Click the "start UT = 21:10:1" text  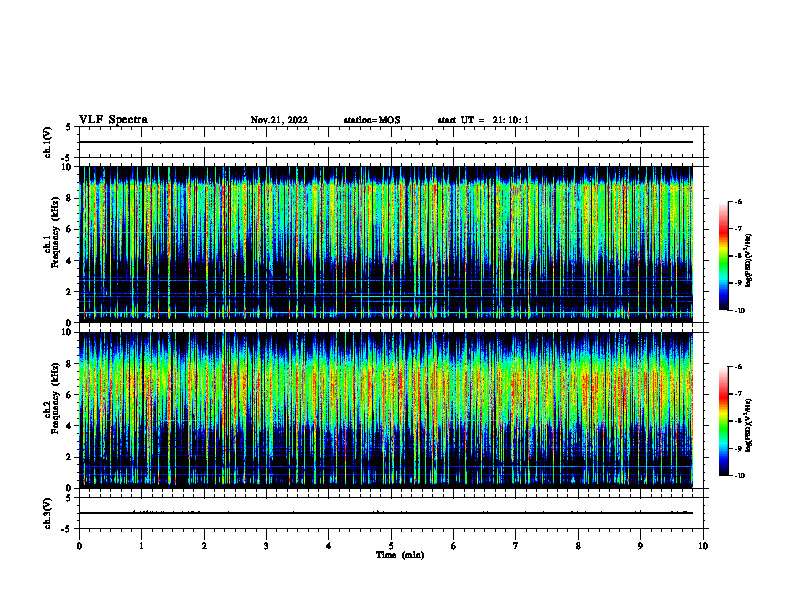point(483,120)
